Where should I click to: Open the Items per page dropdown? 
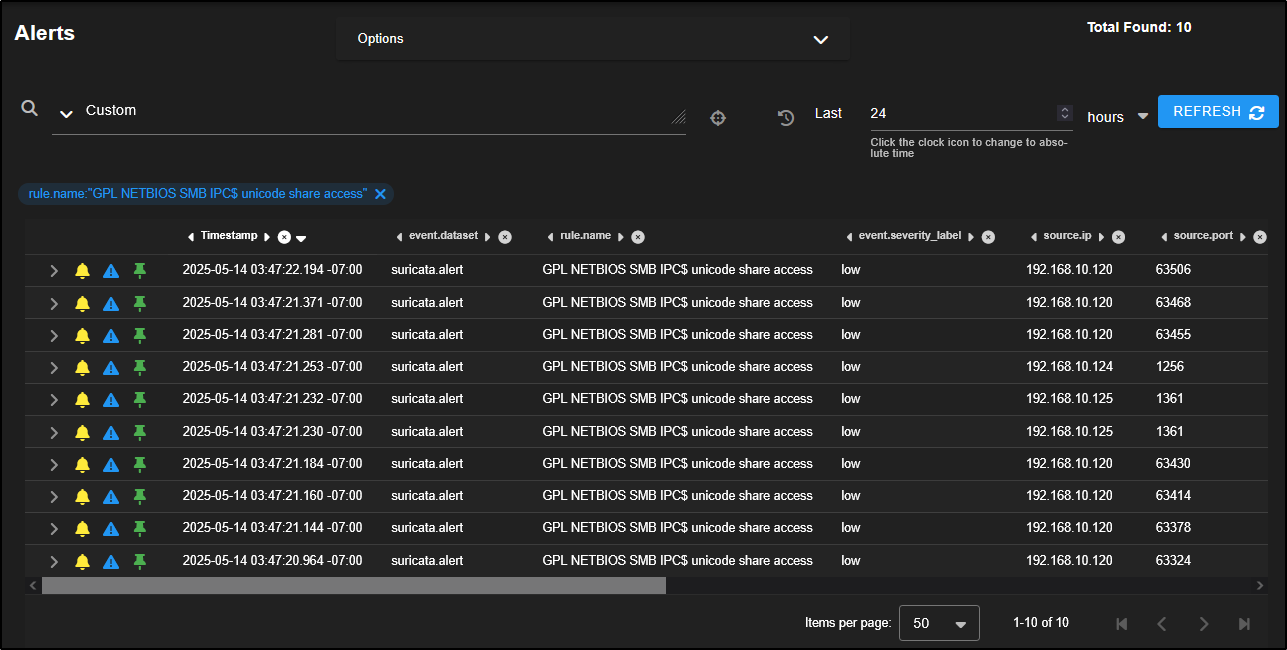939,623
